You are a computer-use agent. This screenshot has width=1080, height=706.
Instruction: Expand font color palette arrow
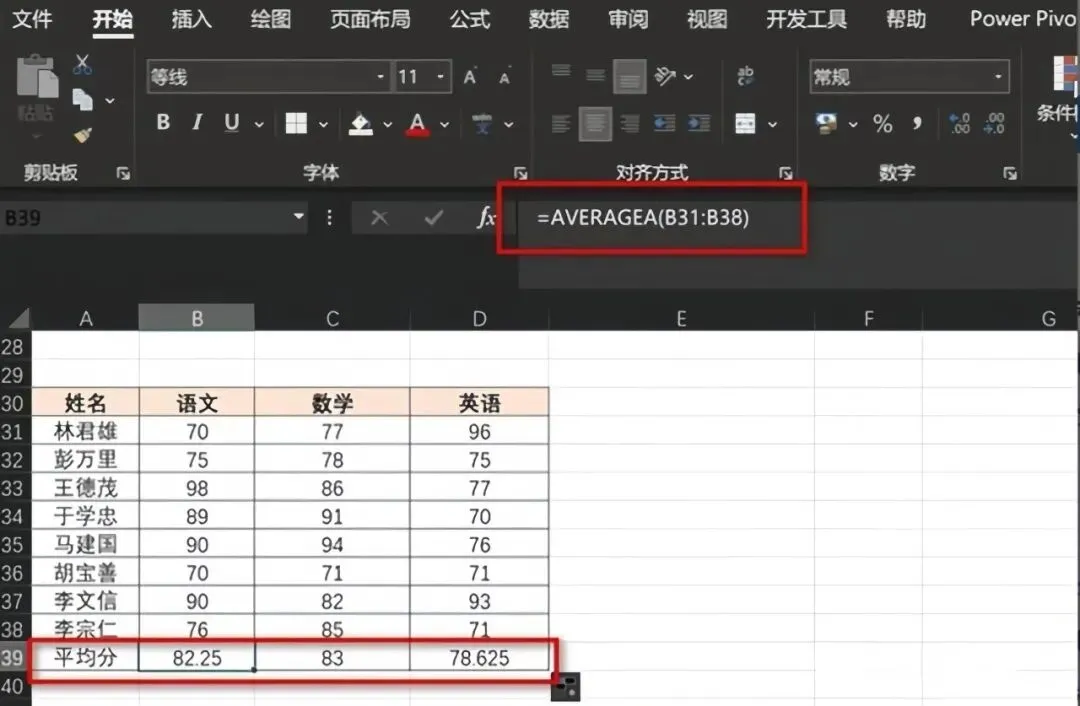444,125
